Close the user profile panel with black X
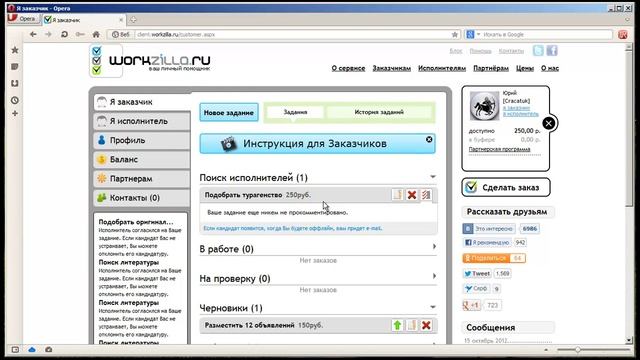 [x=549, y=123]
